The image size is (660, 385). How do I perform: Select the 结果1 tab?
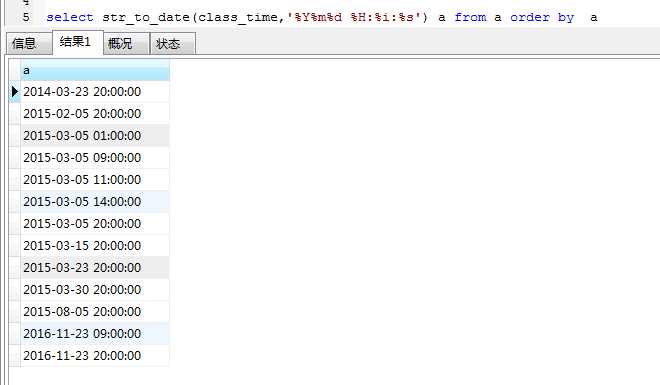coord(78,42)
